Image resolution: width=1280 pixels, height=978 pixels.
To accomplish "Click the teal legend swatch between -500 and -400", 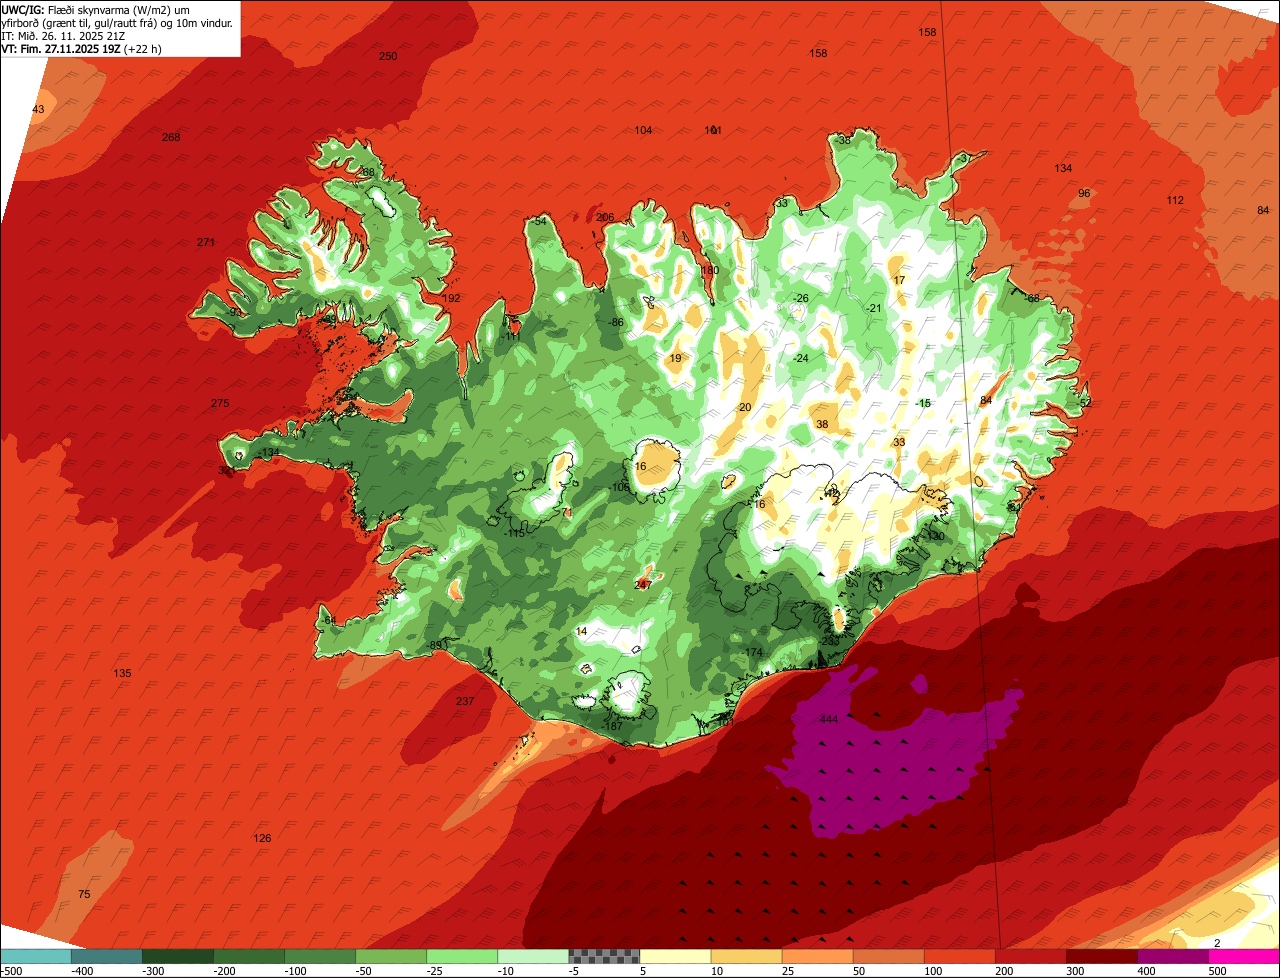I will click(35, 955).
